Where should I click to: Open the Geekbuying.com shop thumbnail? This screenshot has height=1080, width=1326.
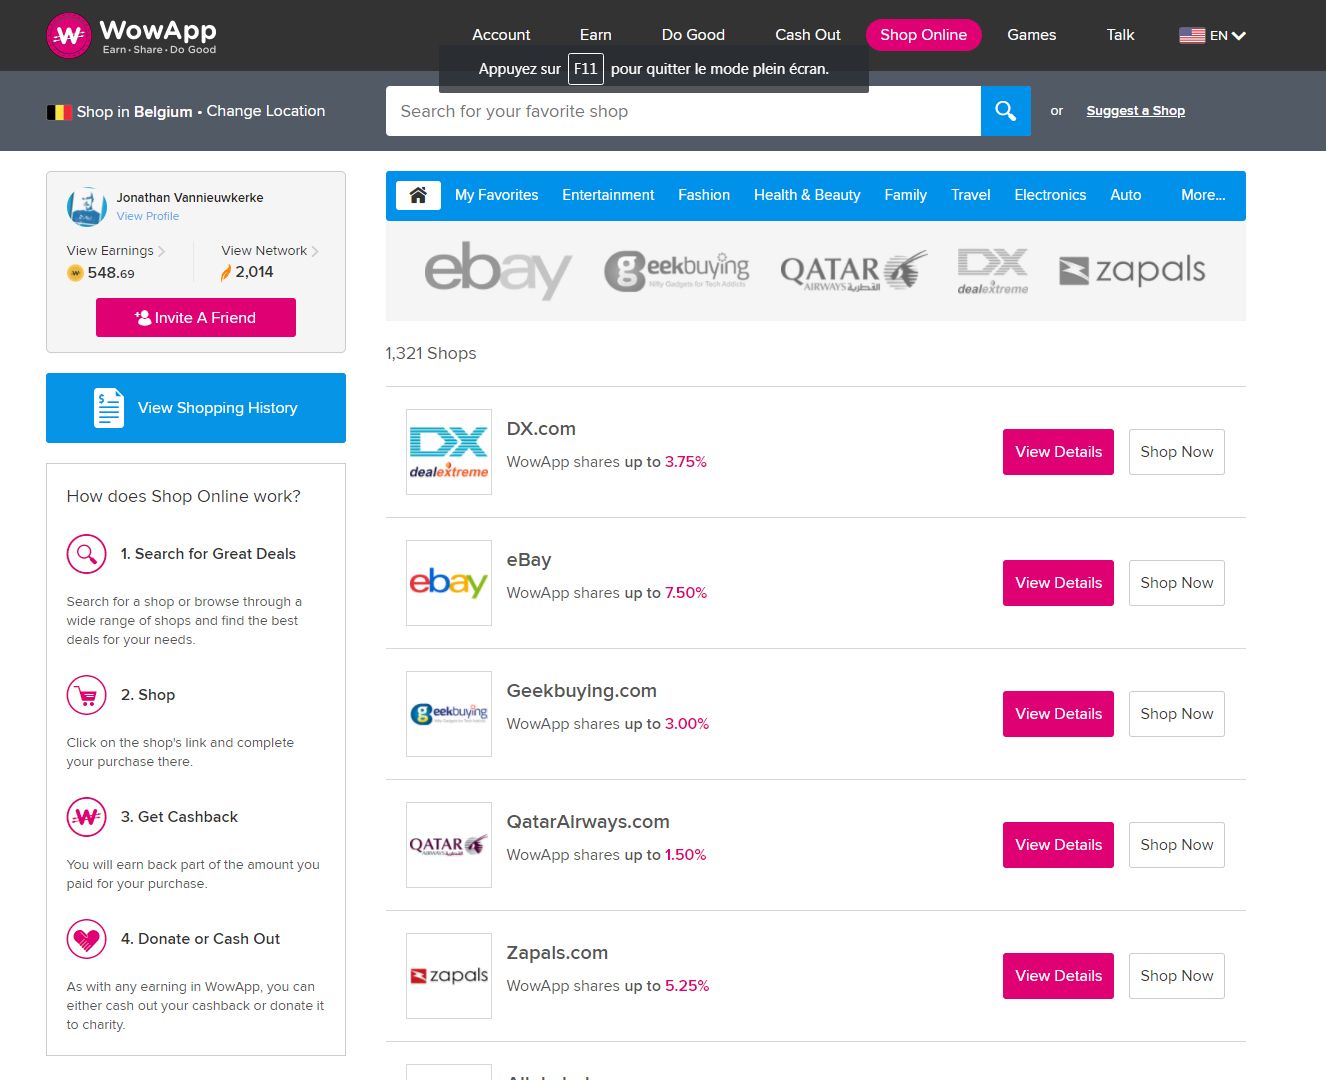449,714
